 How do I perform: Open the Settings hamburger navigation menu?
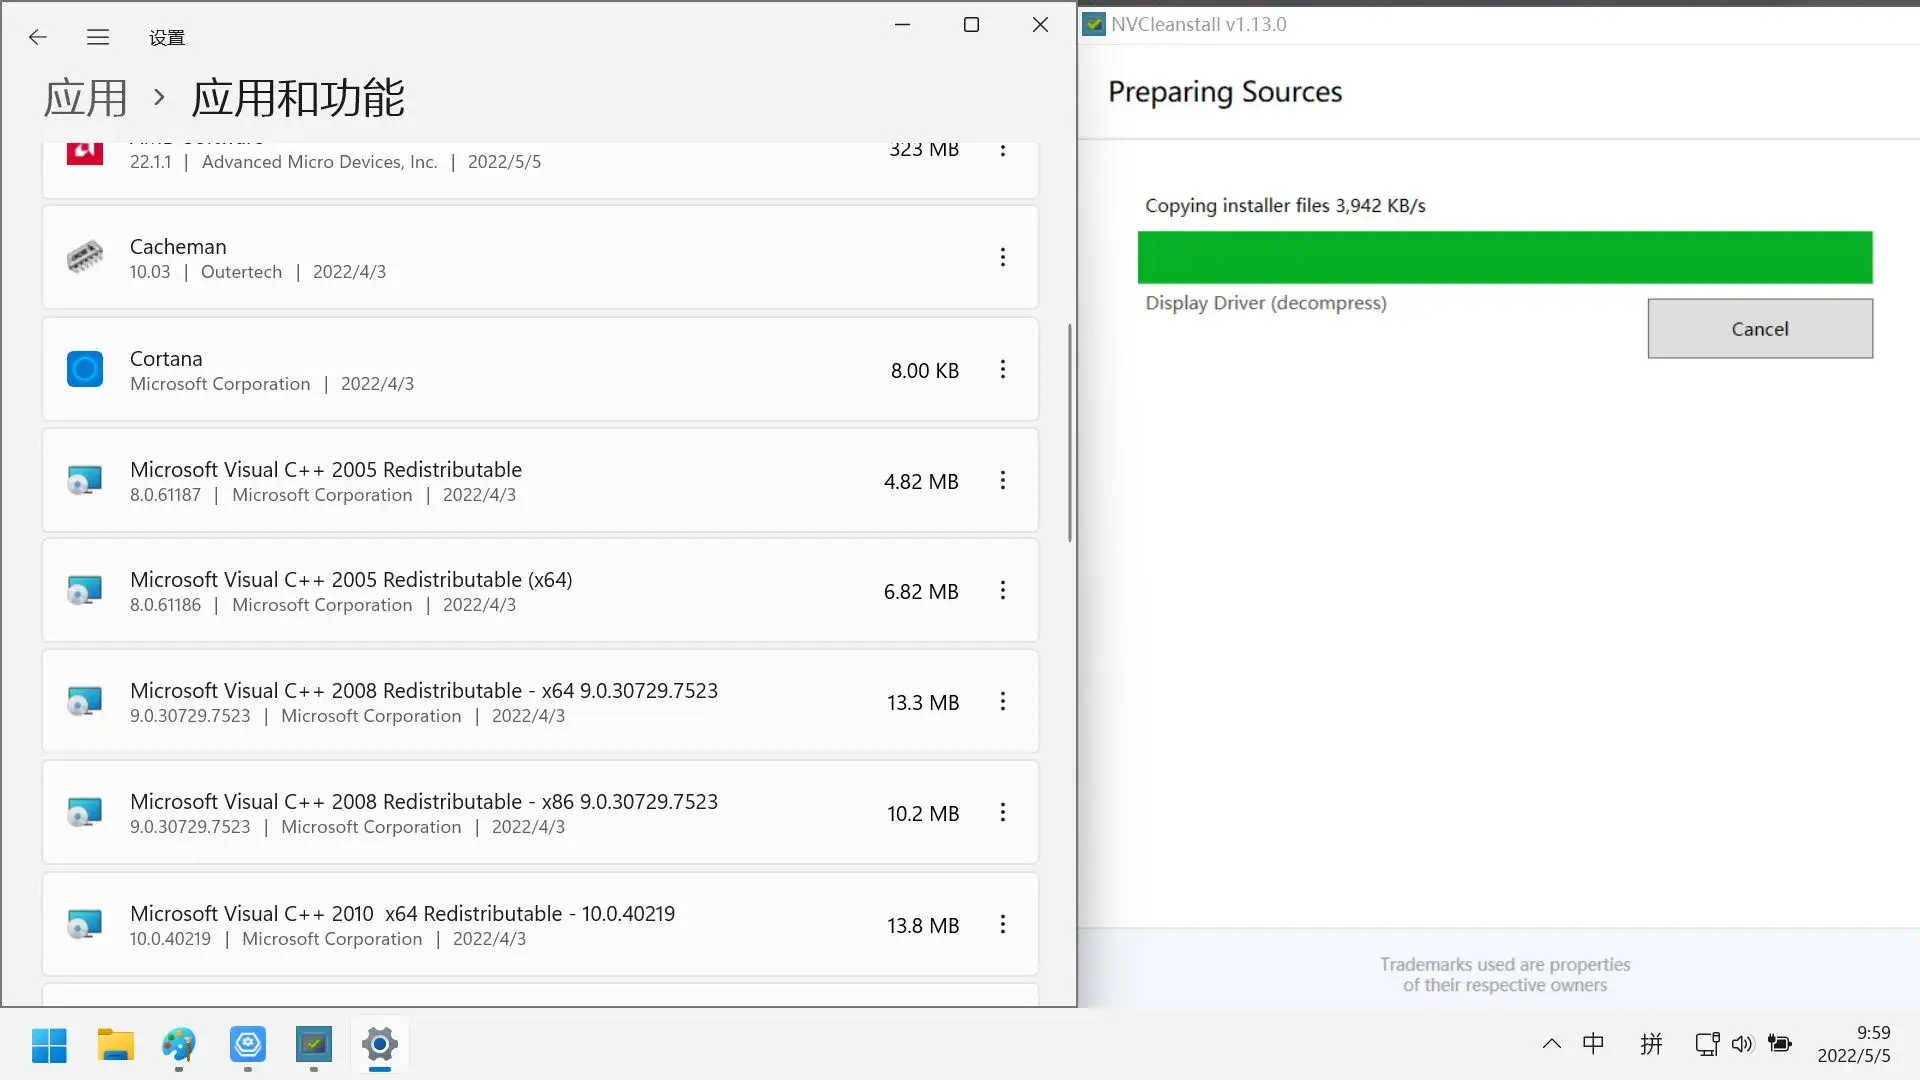[x=98, y=37]
